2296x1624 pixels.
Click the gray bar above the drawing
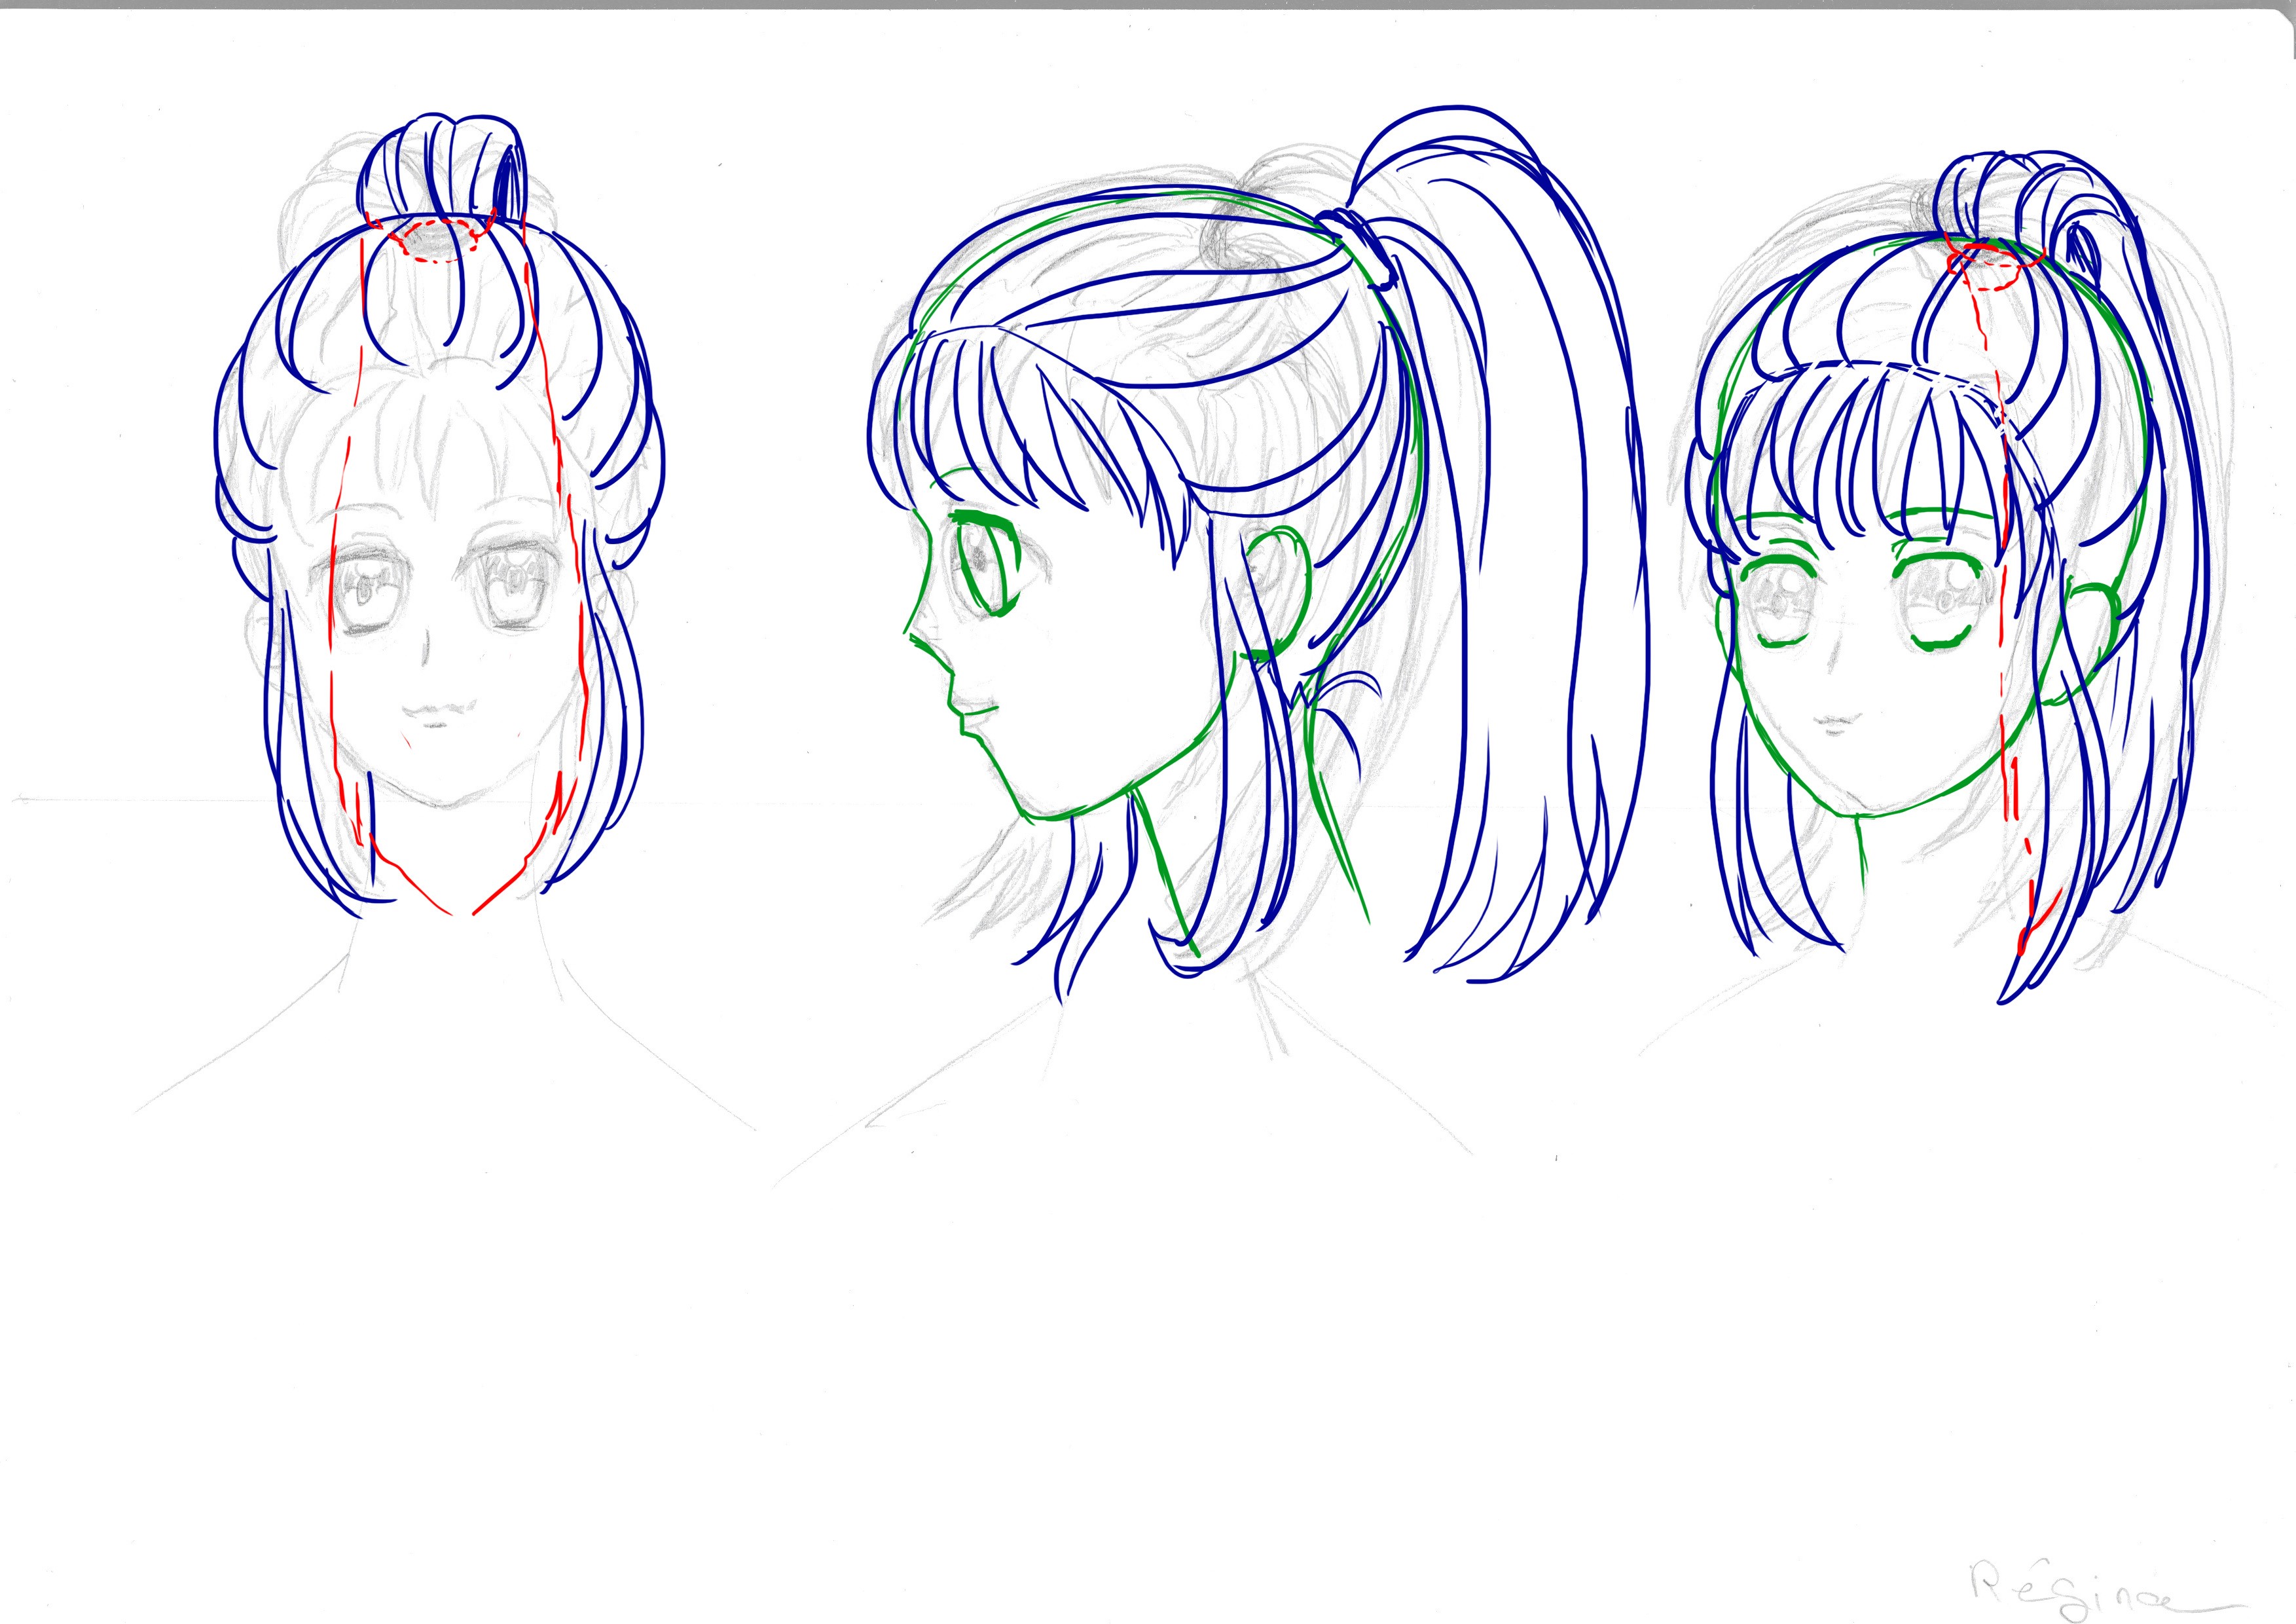click(x=1148, y=4)
